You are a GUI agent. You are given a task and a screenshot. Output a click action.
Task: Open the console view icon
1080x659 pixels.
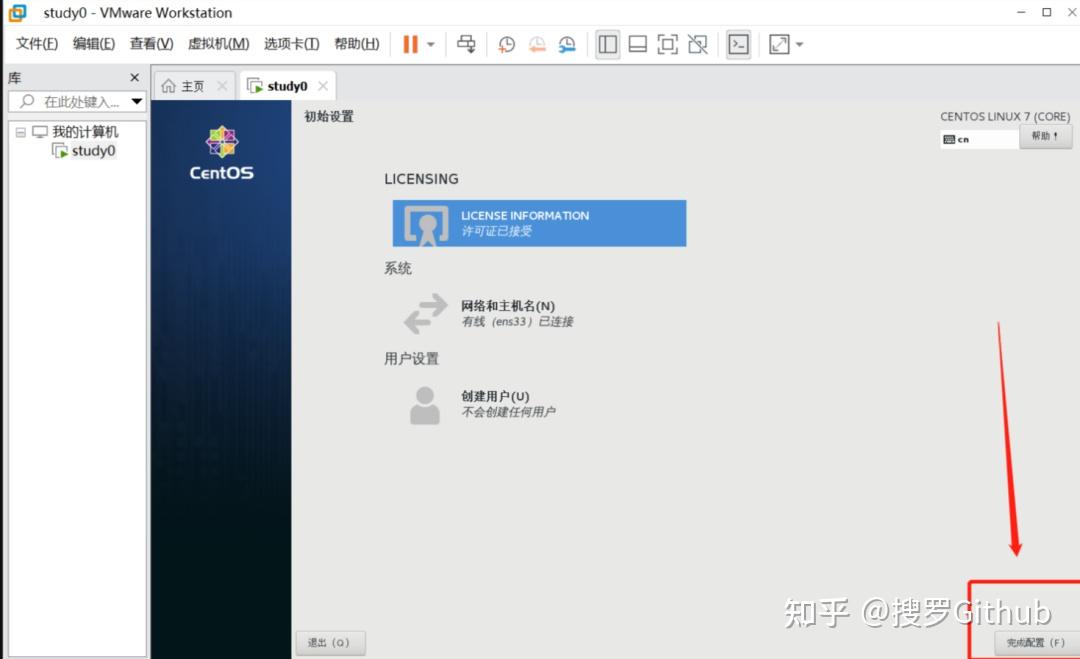point(738,45)
